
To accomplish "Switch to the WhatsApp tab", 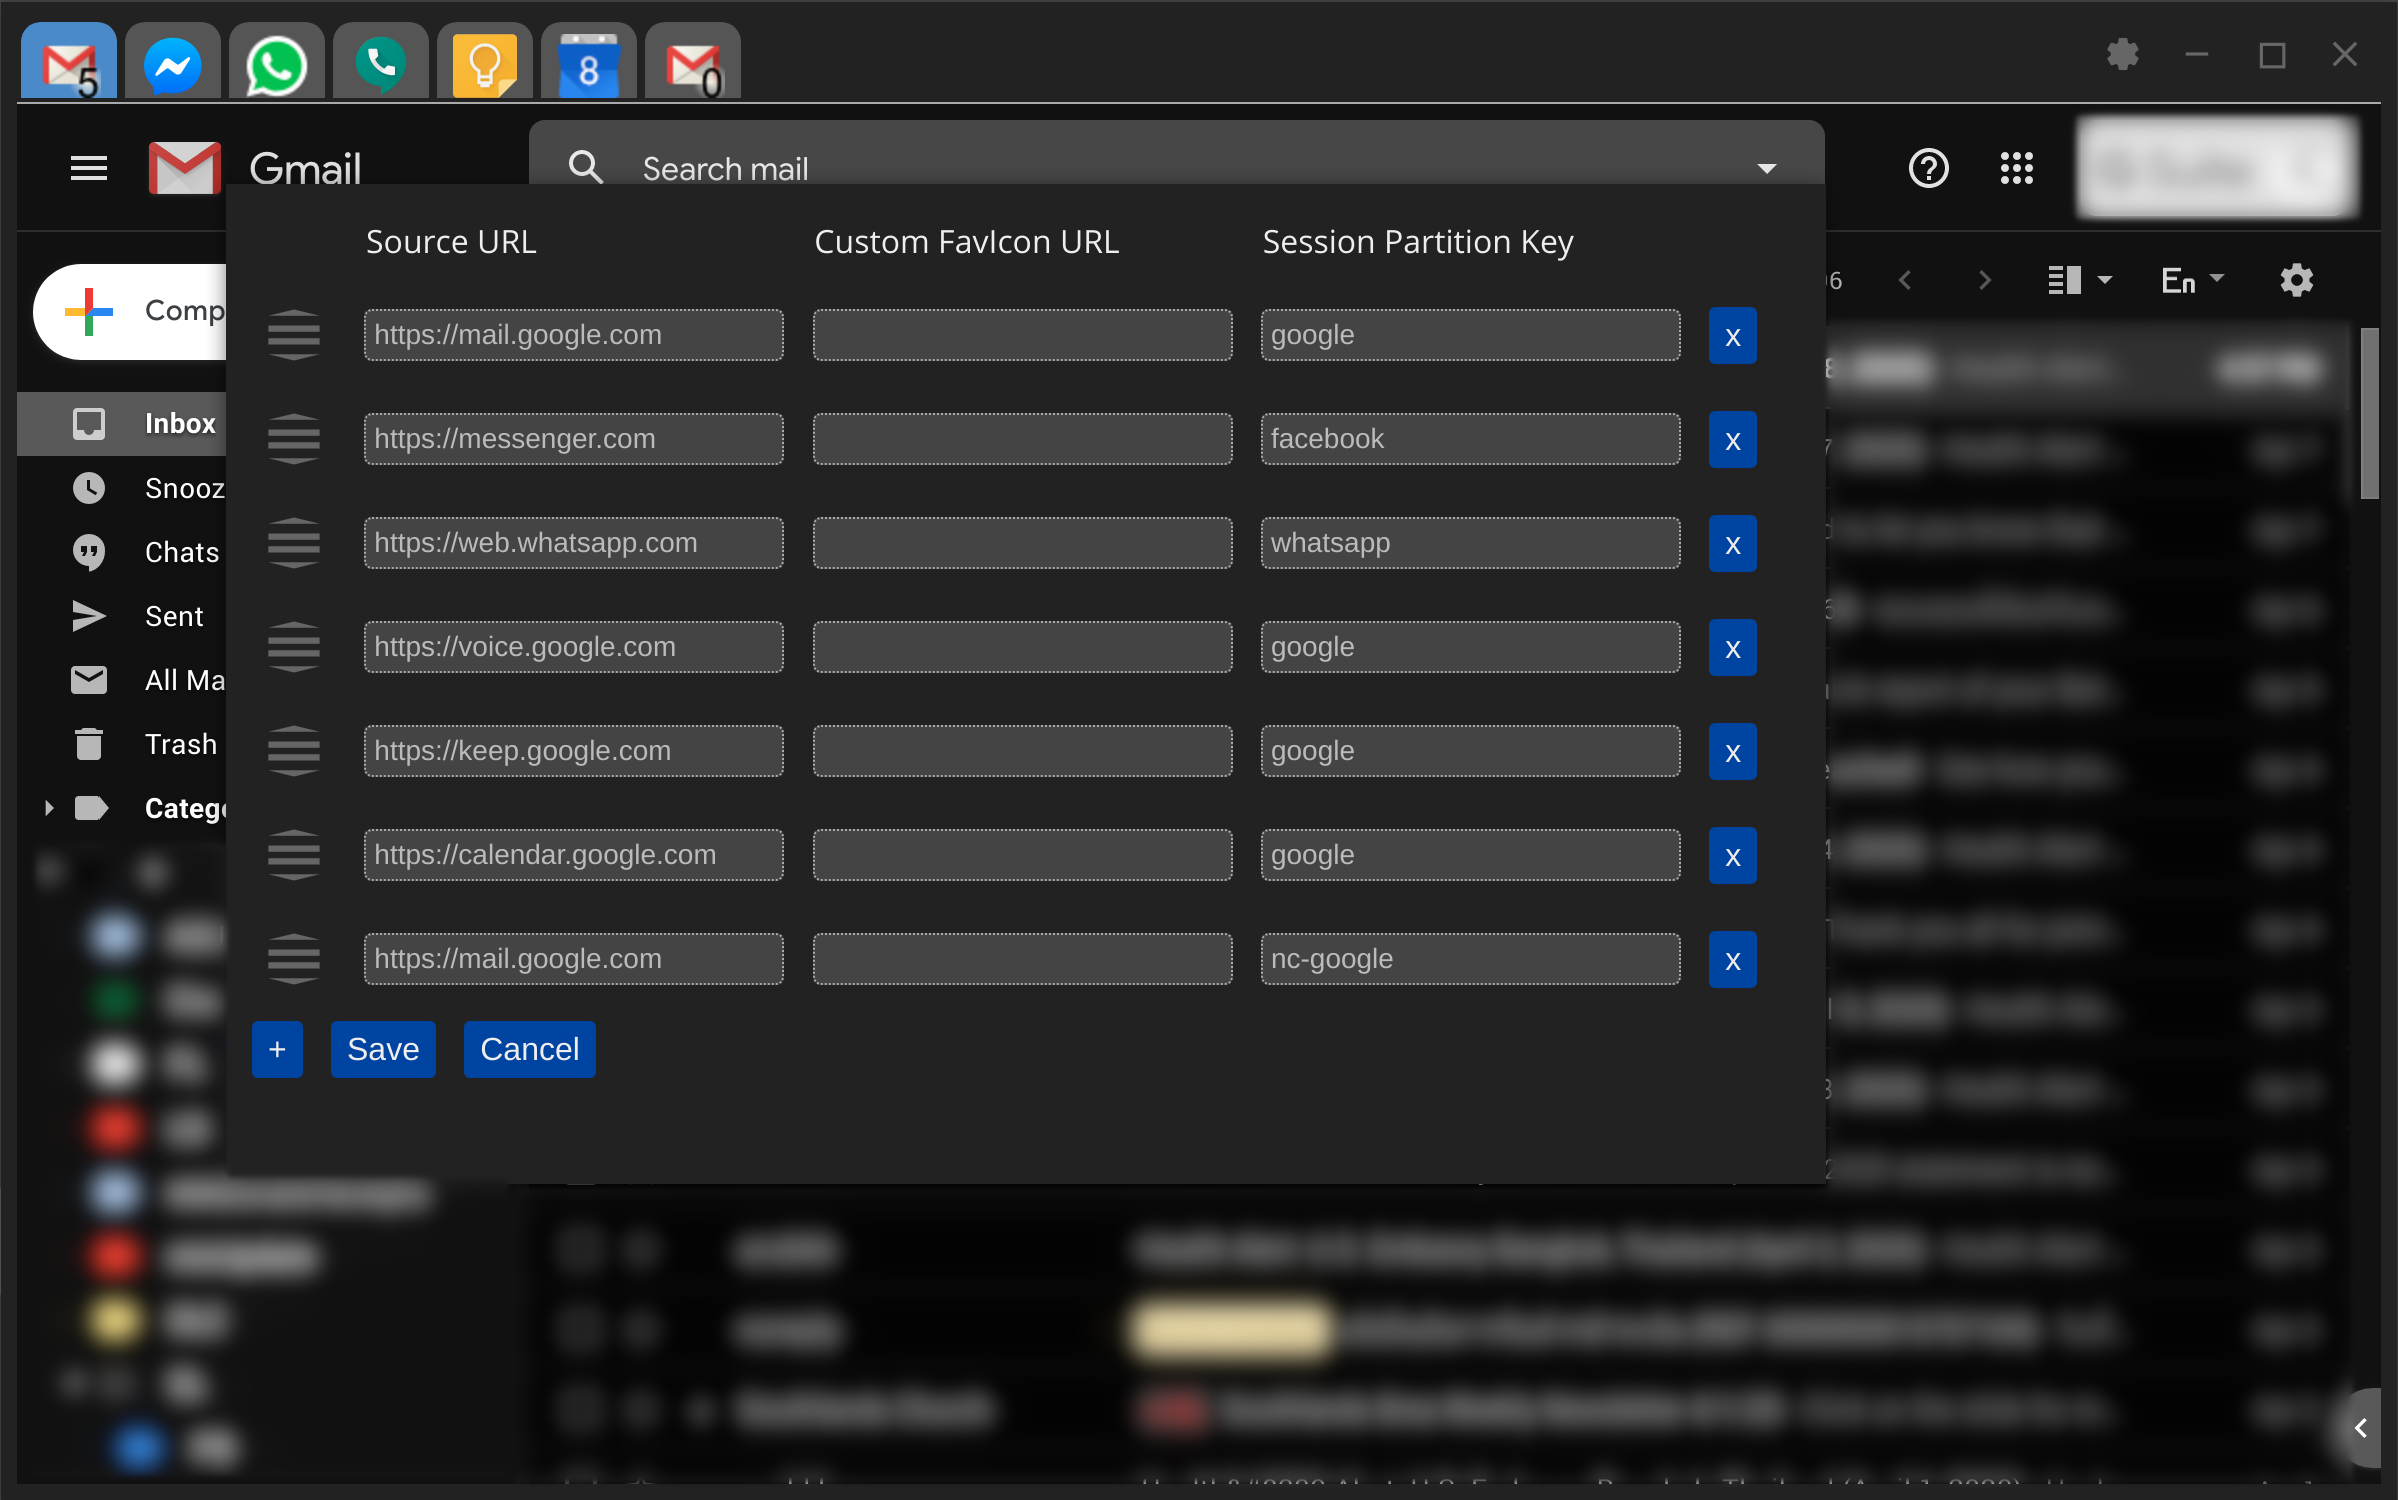I will click(277, 63).
